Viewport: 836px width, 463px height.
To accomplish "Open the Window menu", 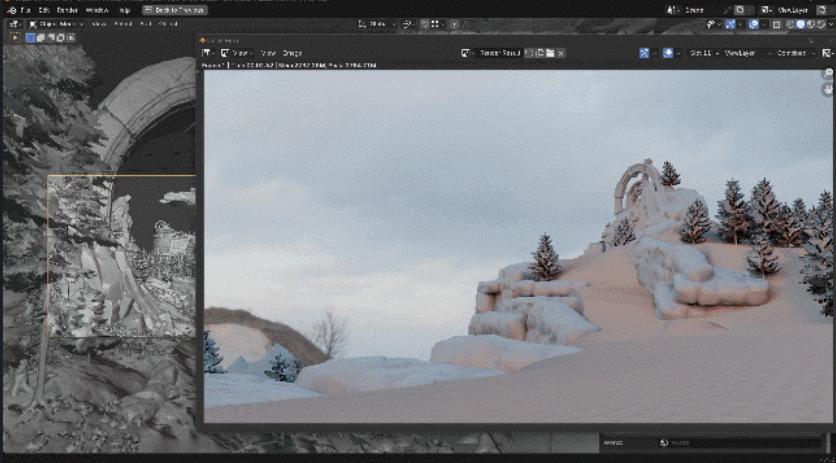I will pos(97,10).
